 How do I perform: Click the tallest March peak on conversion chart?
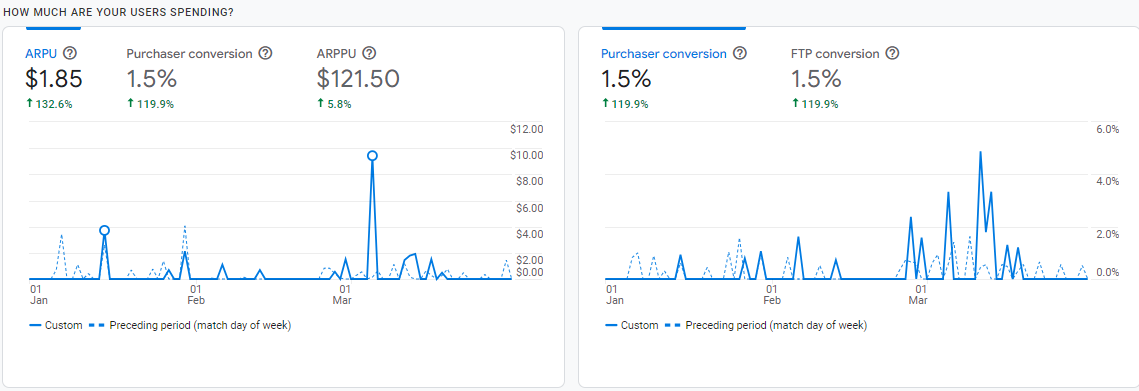981,153
